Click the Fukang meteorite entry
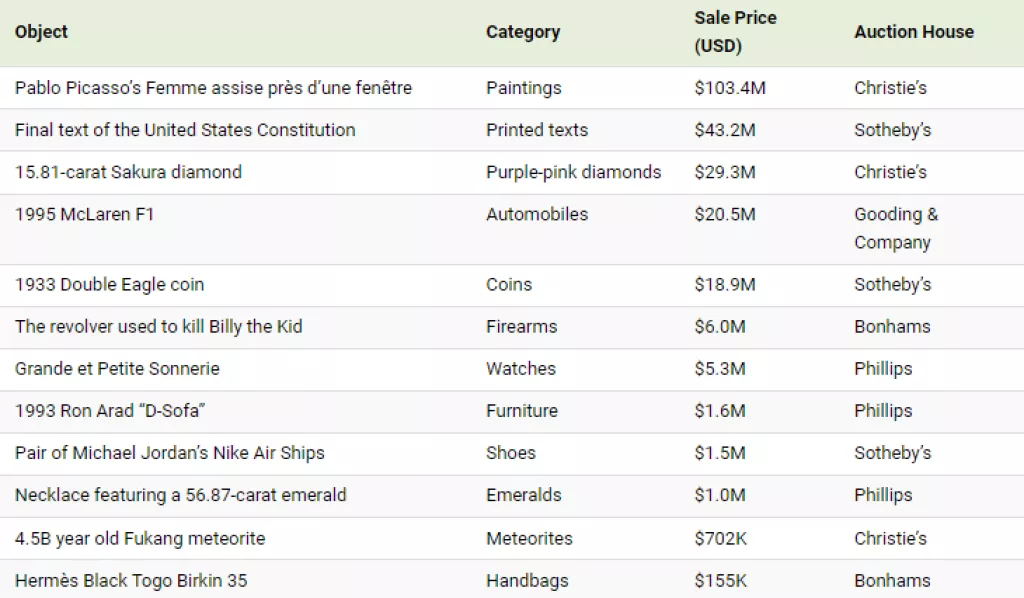This screenshot has height=598, width=1024. (140, 539)
